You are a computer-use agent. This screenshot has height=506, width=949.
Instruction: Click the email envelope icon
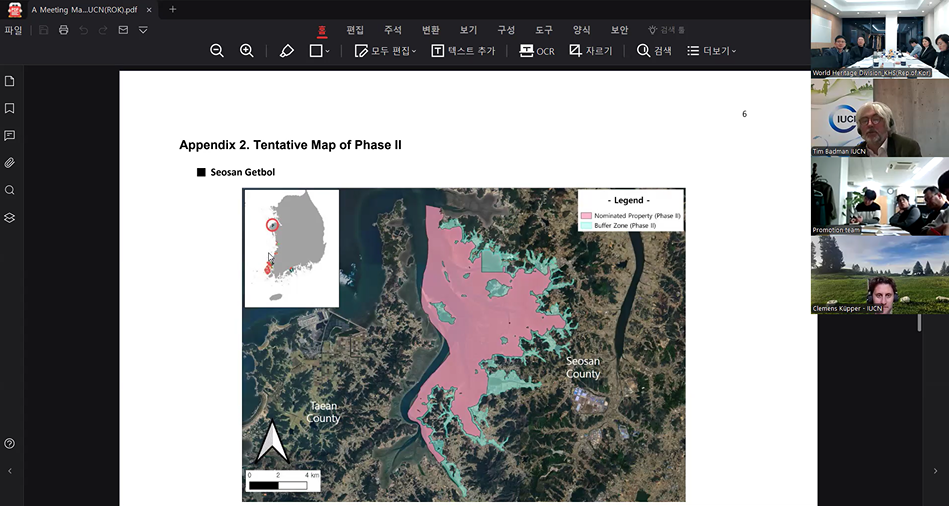coord(123,30)
